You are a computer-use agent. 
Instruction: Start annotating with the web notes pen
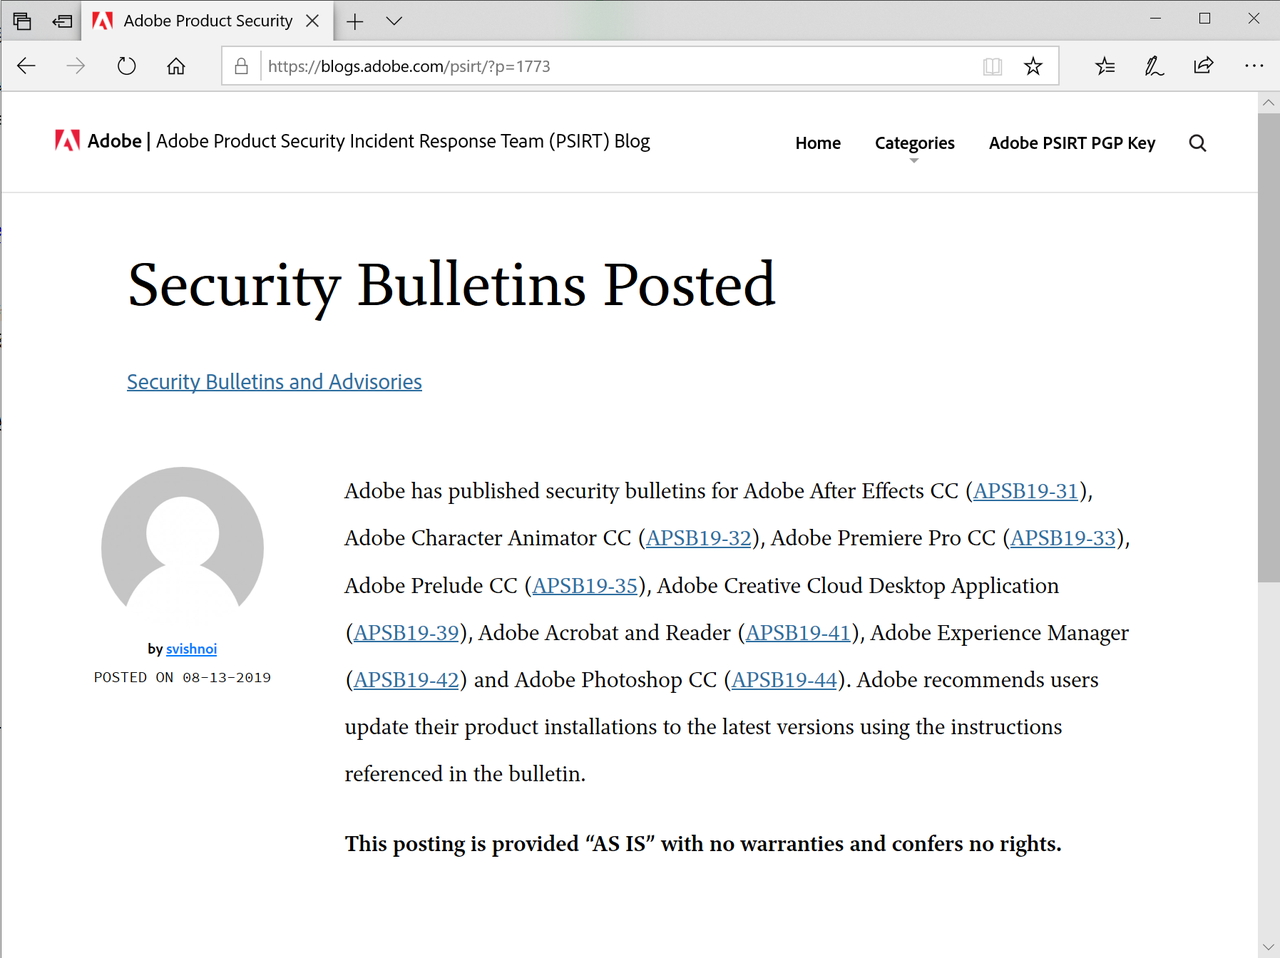tap(1154, 66)
